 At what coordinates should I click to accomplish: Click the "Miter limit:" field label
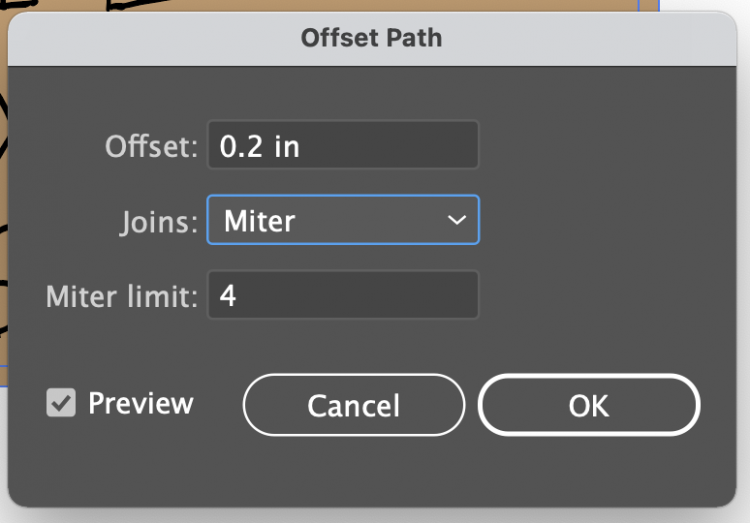(x=121, y=296)
